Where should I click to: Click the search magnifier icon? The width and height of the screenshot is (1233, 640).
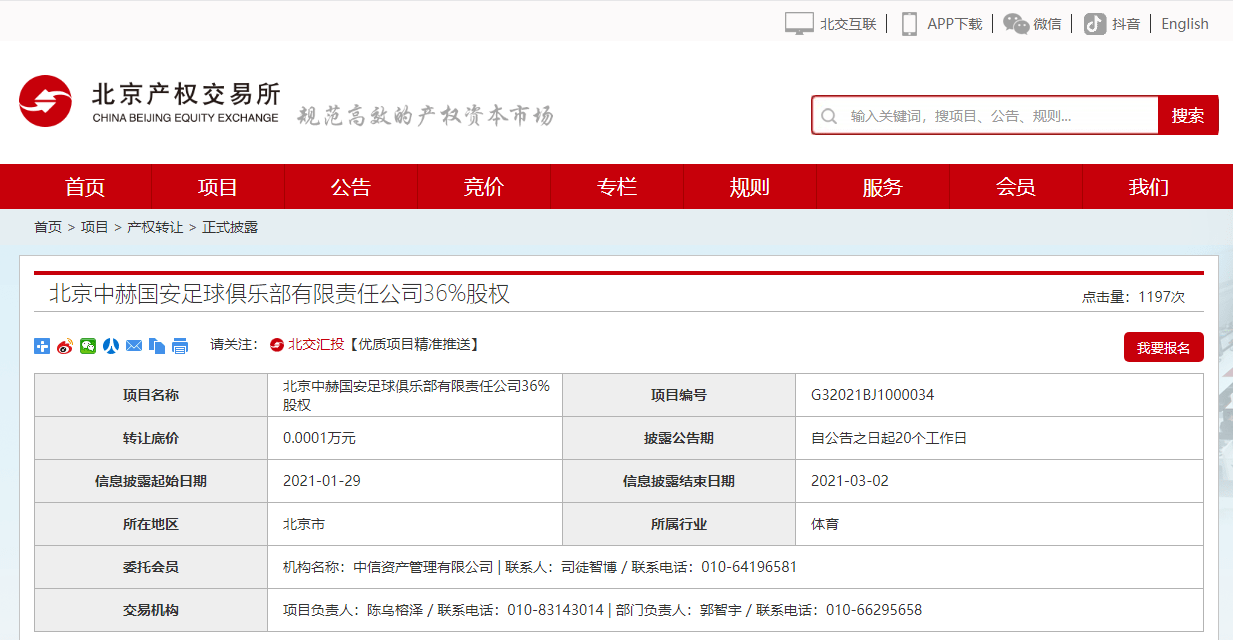pyautogui.click(x=828, y=116)
